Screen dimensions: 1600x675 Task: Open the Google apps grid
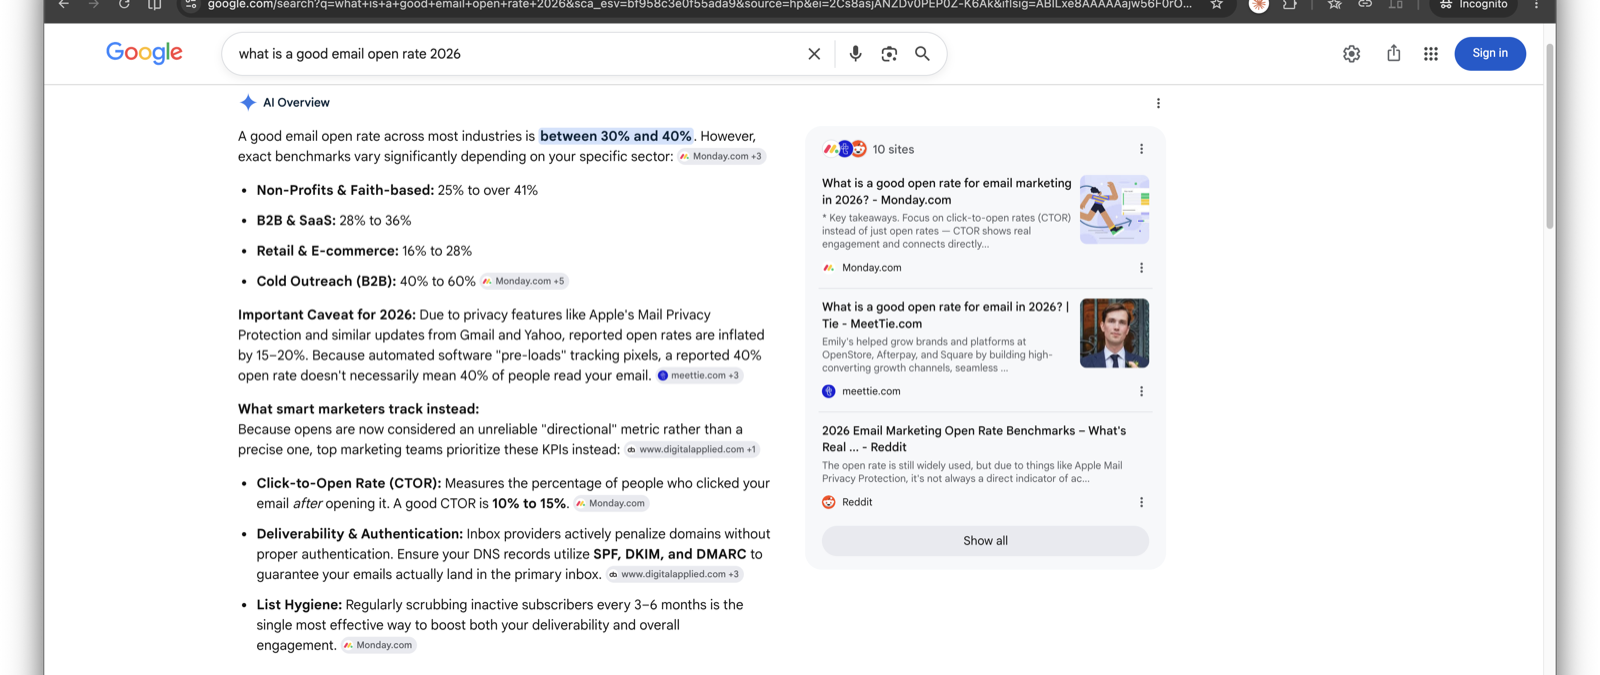pos(1431,54)
